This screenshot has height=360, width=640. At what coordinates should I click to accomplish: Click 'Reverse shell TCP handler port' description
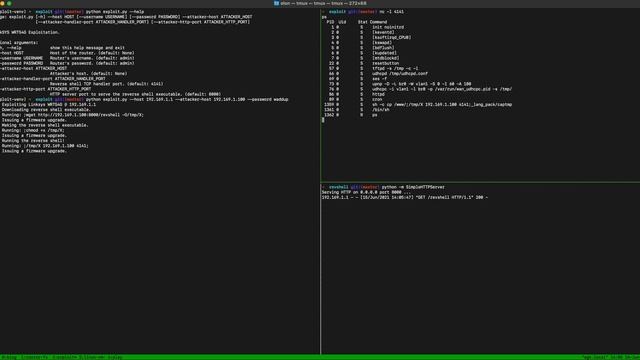tap(106, 84)
